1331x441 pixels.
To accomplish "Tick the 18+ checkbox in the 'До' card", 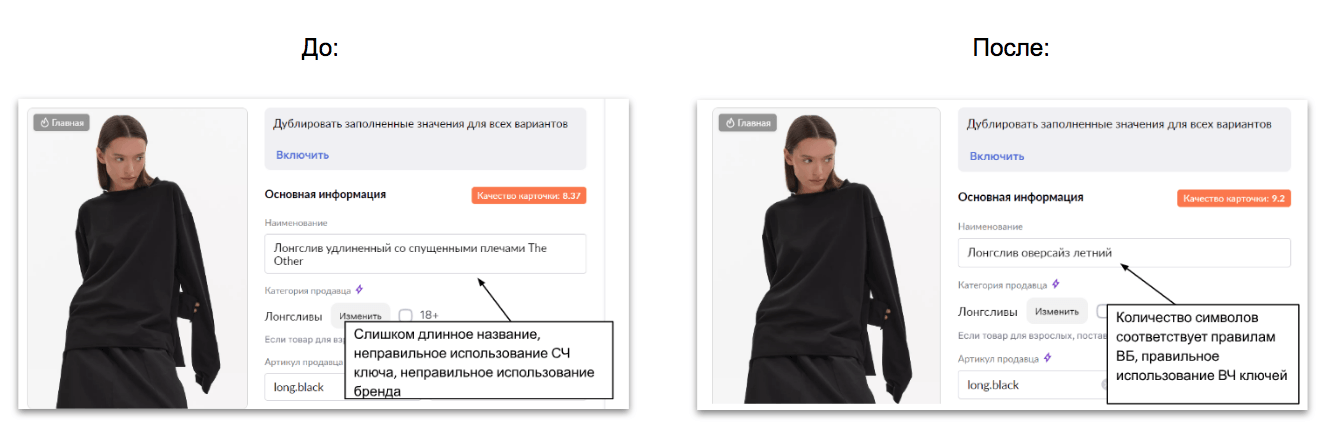I will pos(405,315).
